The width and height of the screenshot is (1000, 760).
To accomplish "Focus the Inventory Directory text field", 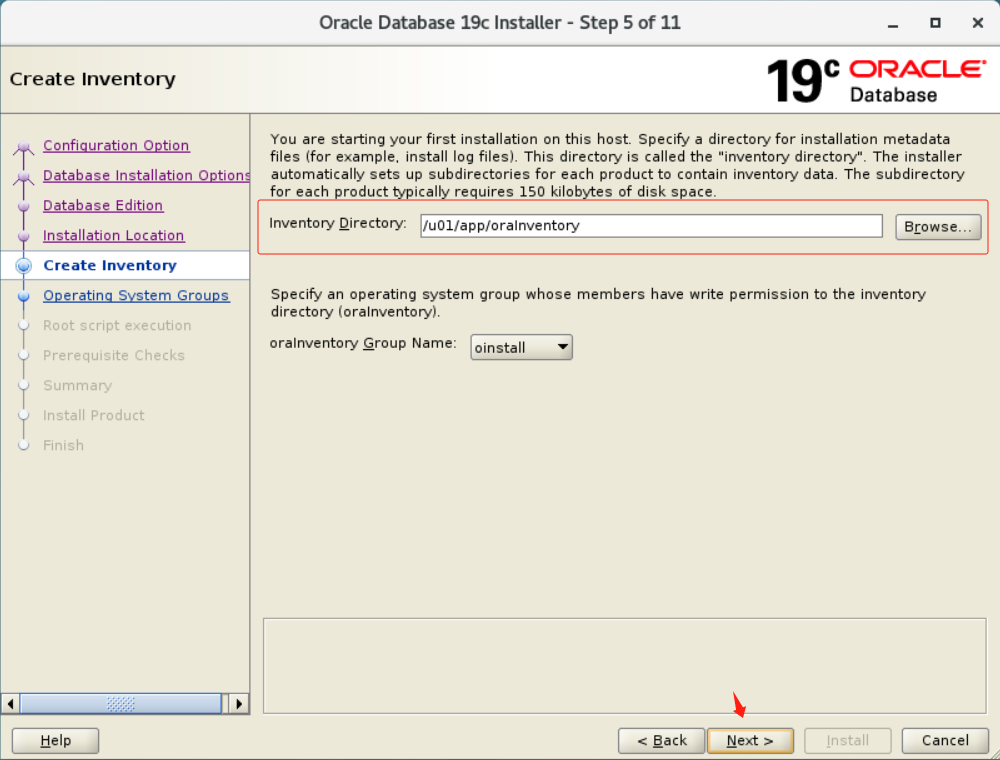I will 651,226.
